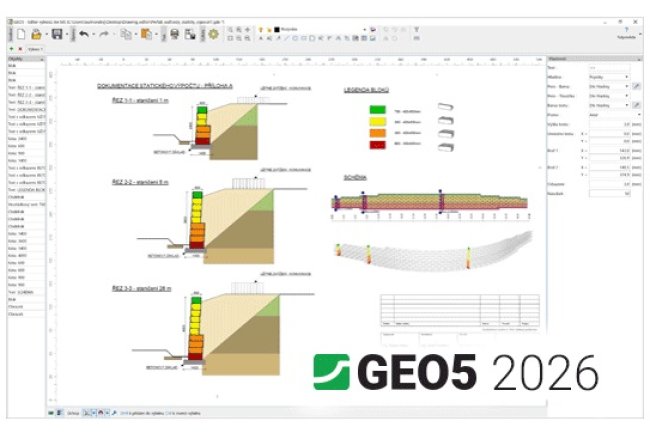The width and height of the screenshot is (650, 433).
Task: Open the Undo history dropdown arrow
Action: [94, 34]
